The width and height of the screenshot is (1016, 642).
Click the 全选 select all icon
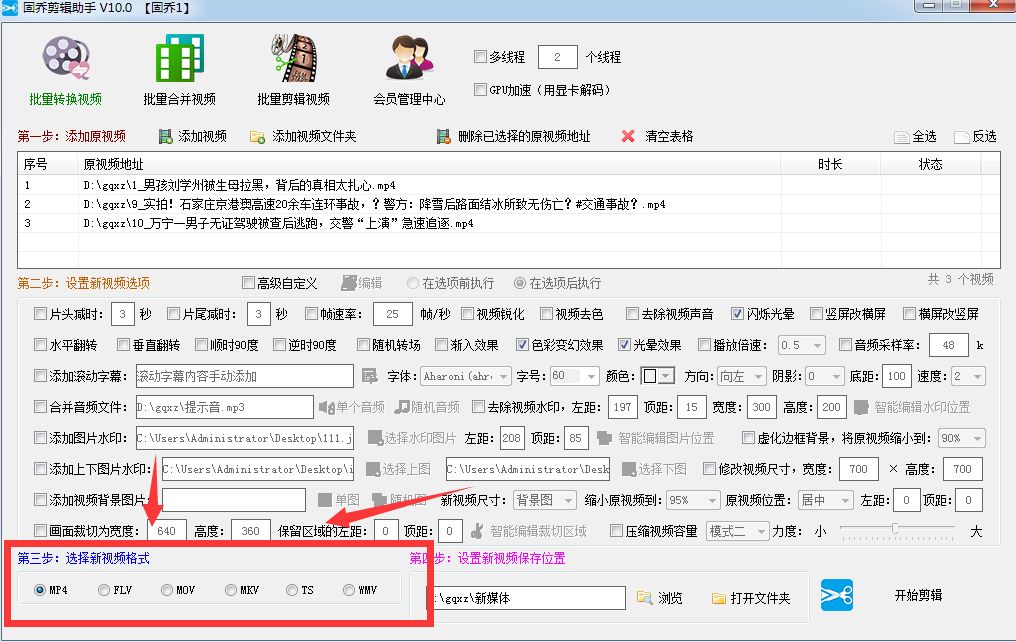[x=902, y=137]
